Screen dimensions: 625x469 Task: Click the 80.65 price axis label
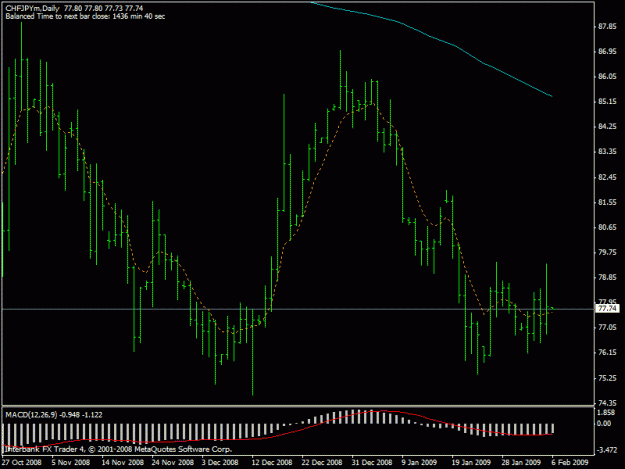(x=607, y=228)
